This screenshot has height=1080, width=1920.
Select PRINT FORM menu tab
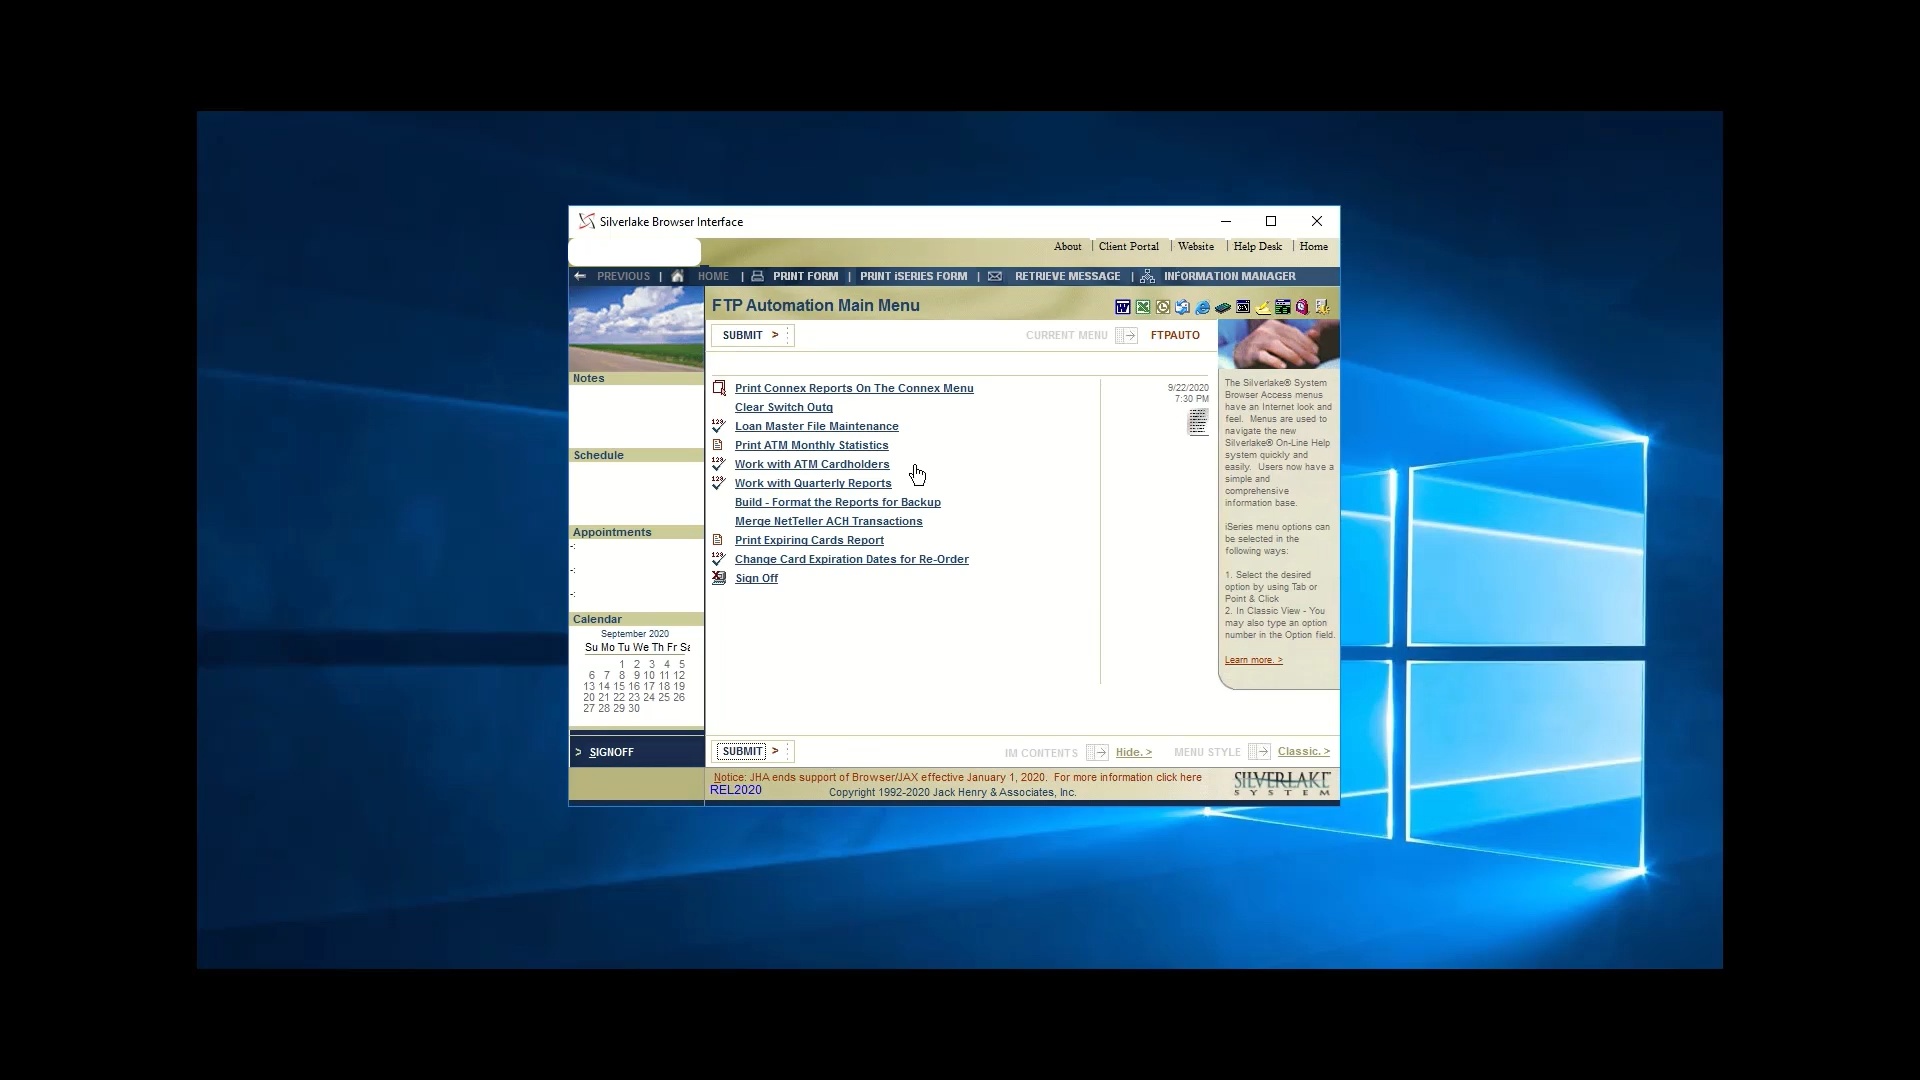tap(804, 276)
